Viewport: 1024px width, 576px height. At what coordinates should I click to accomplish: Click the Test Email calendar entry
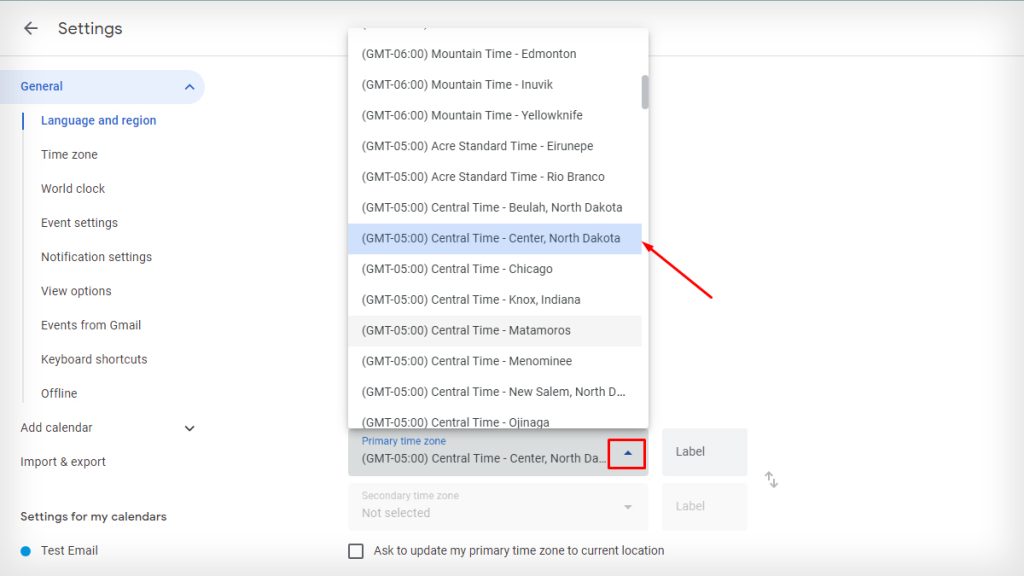coord(70,550)
